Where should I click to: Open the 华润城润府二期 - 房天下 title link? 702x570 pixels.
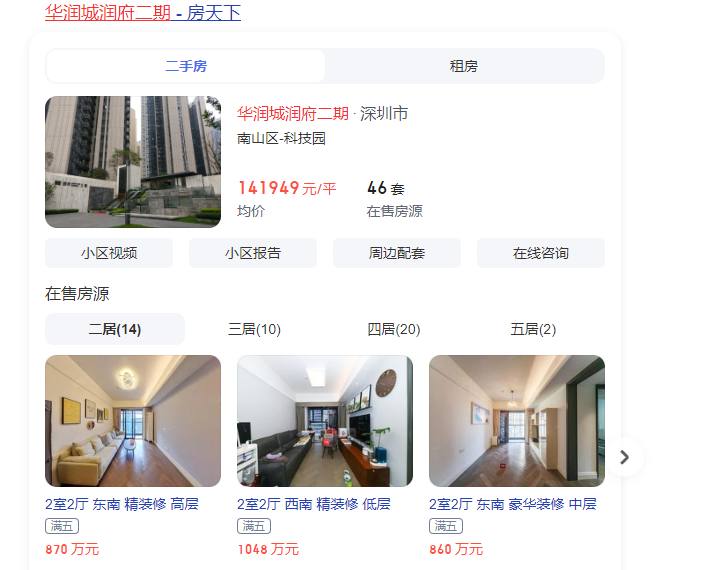tap(143, 13)
